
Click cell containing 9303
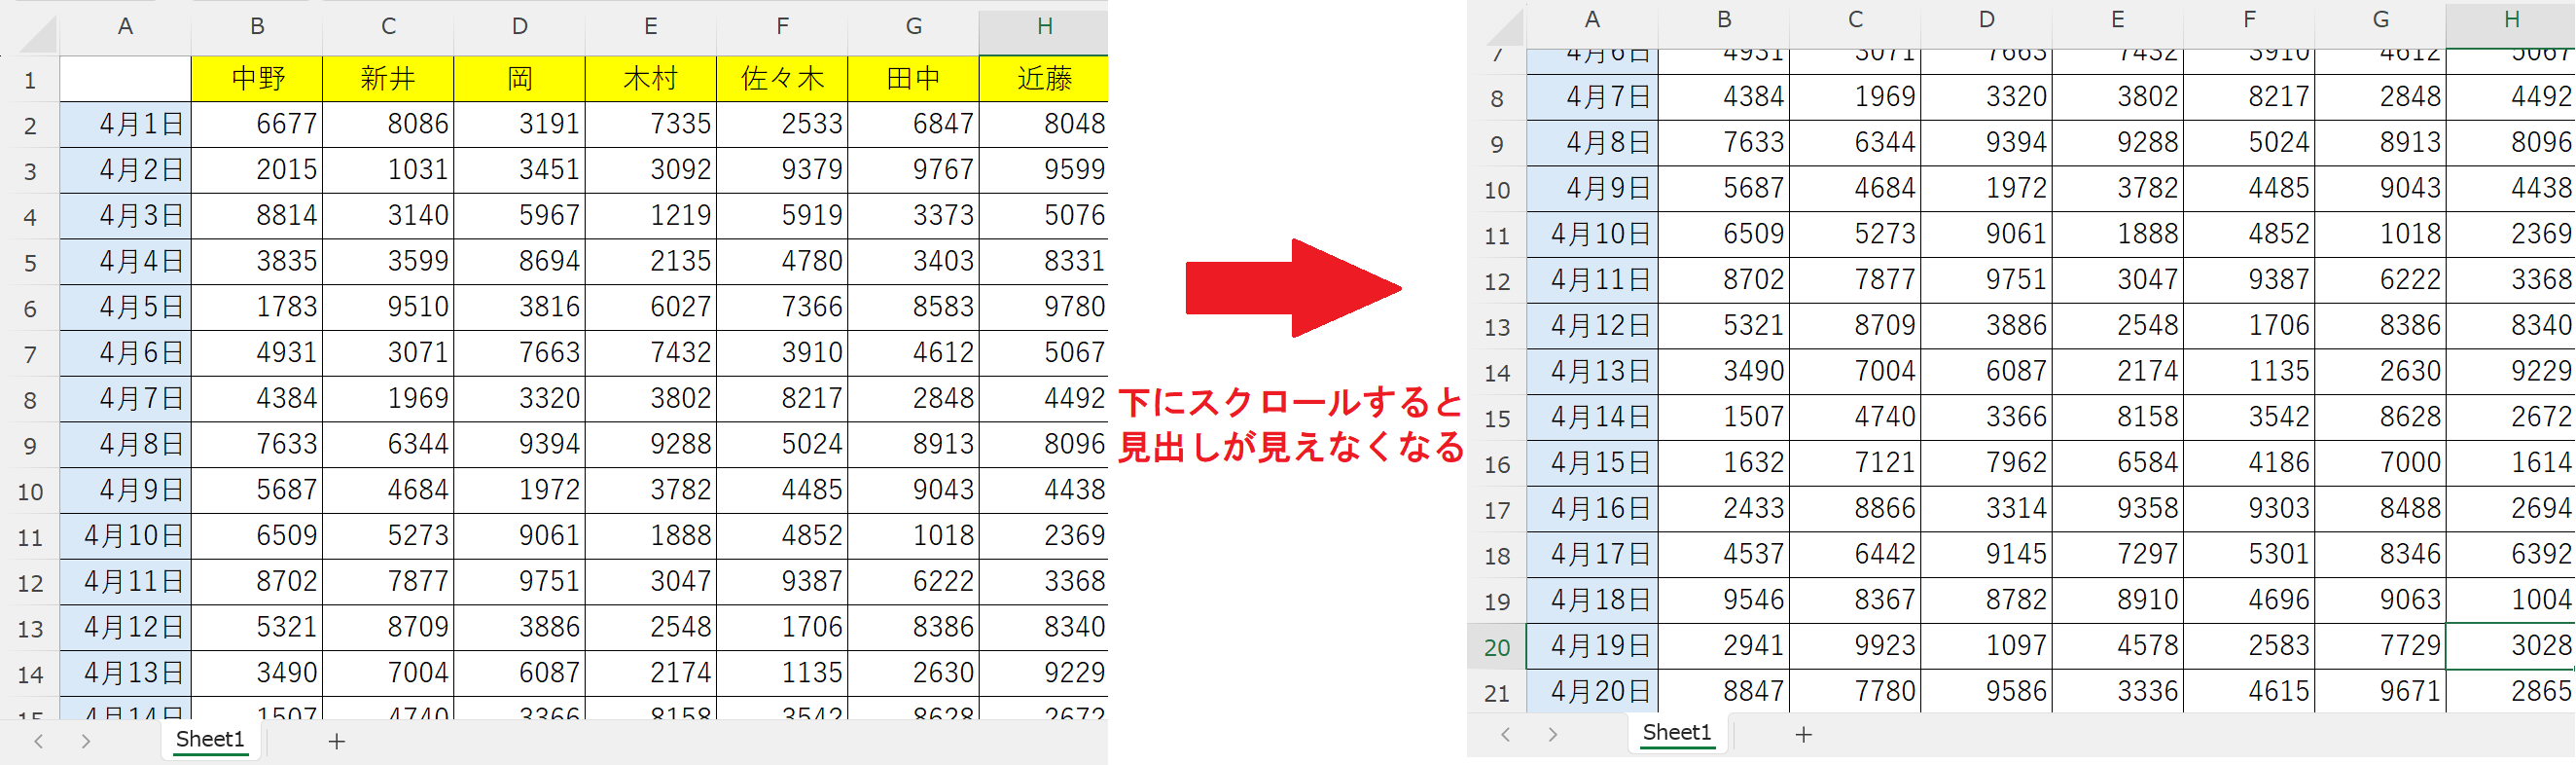pyautogui.click(x=2249, y=509)
